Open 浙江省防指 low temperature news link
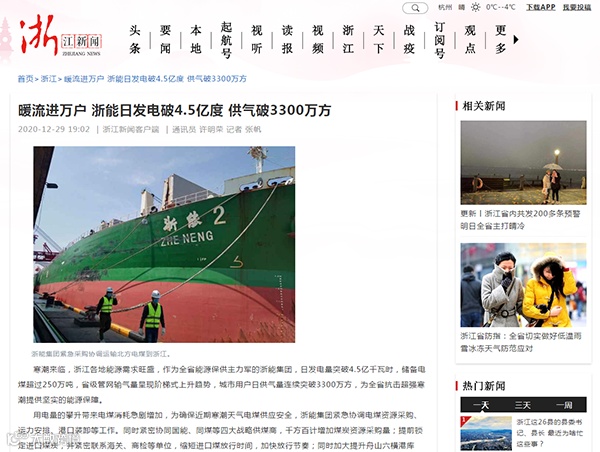Image resolution: width=600 pixels, height=452 pixels. tap(521, 342)
